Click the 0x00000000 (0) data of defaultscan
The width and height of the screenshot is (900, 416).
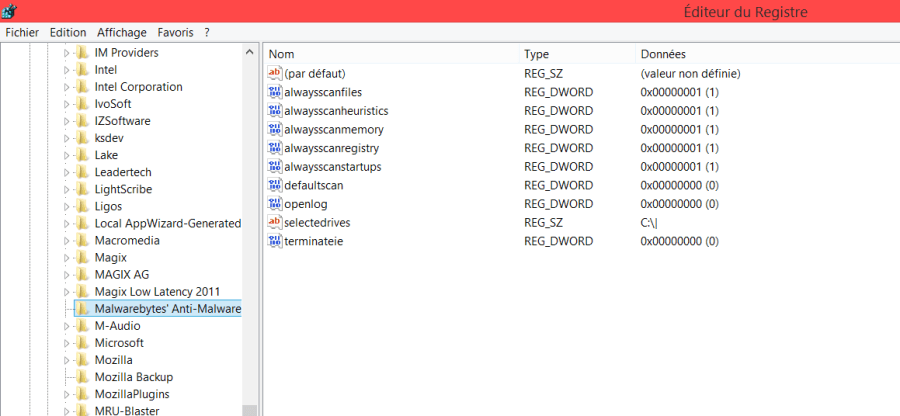680,185
